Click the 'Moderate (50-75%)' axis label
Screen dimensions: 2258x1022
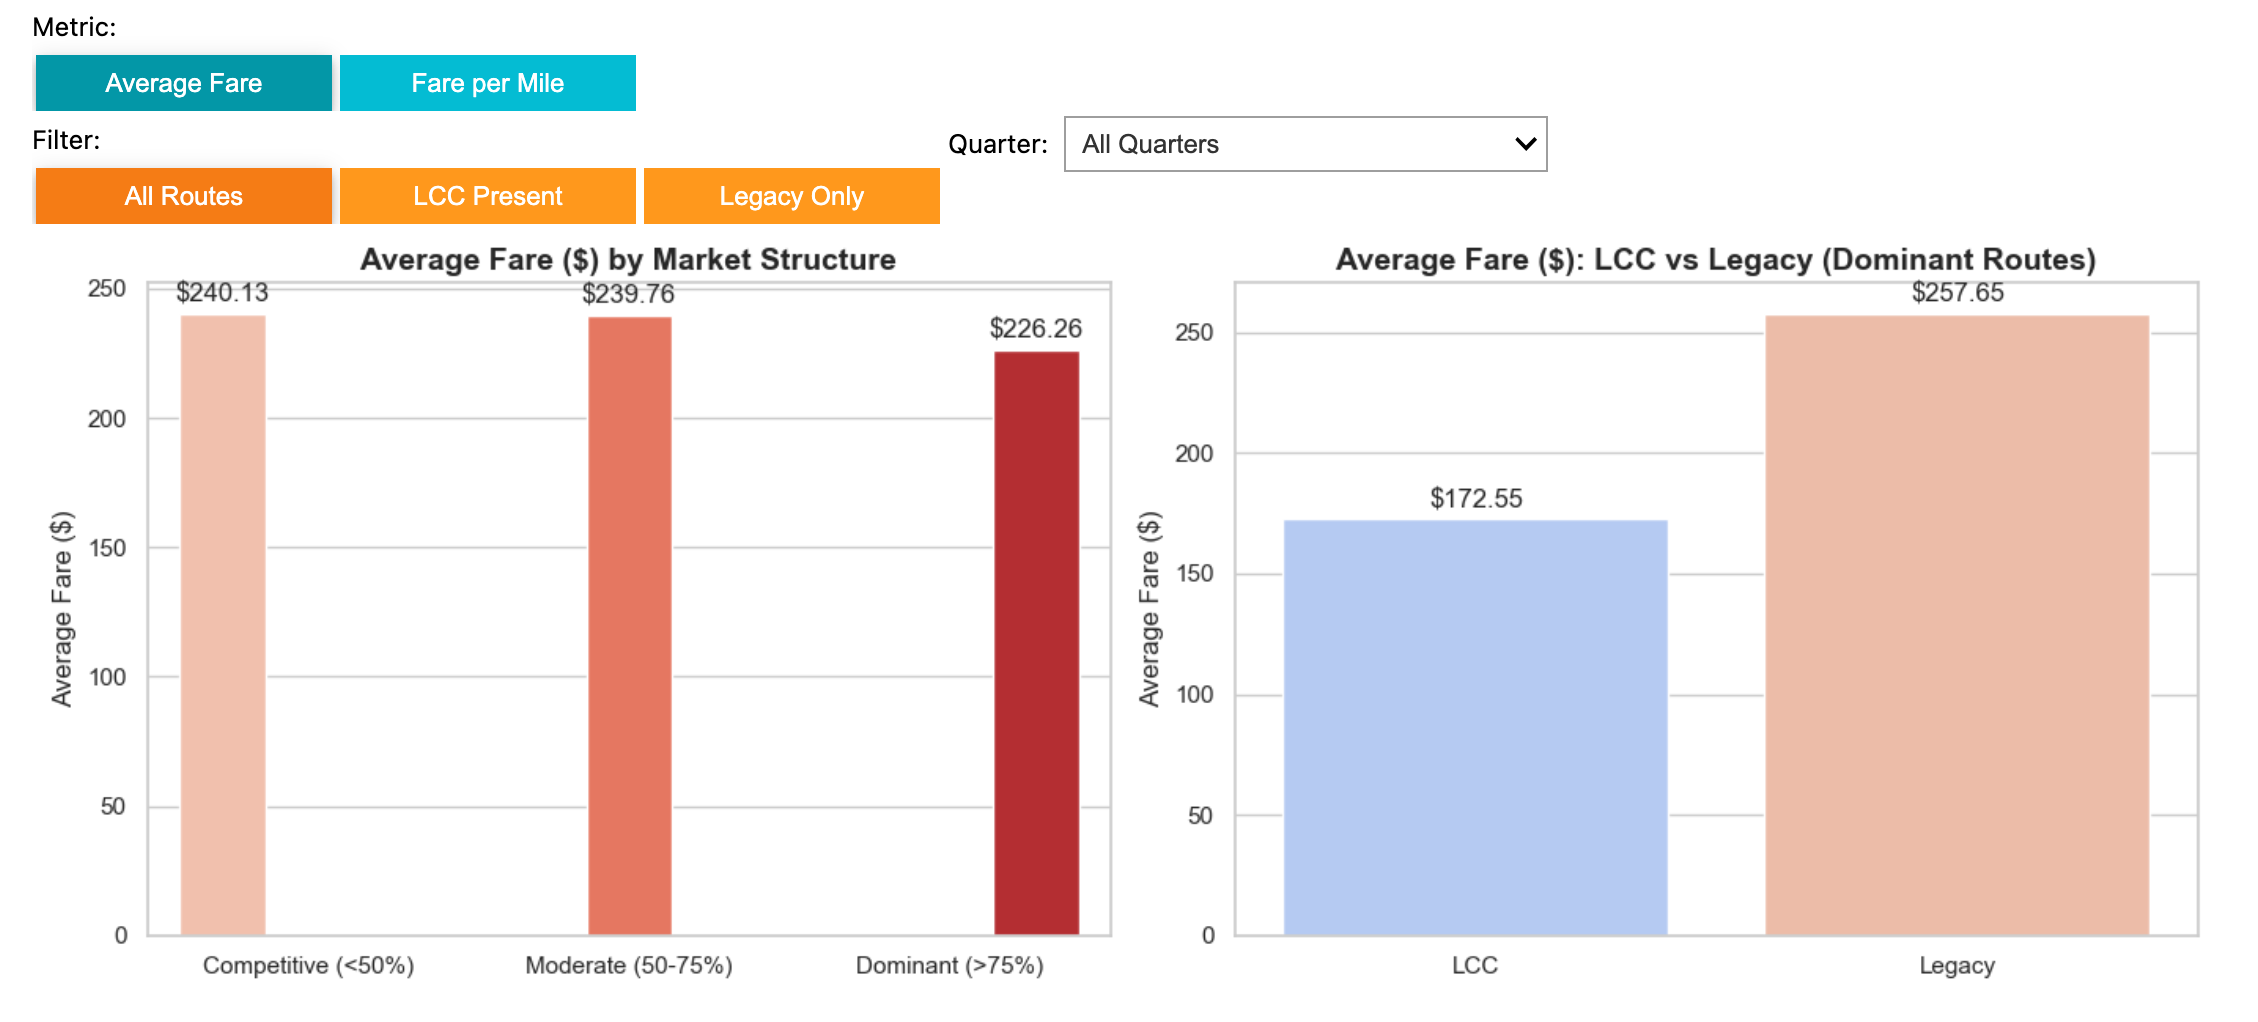tap(629, 965)
